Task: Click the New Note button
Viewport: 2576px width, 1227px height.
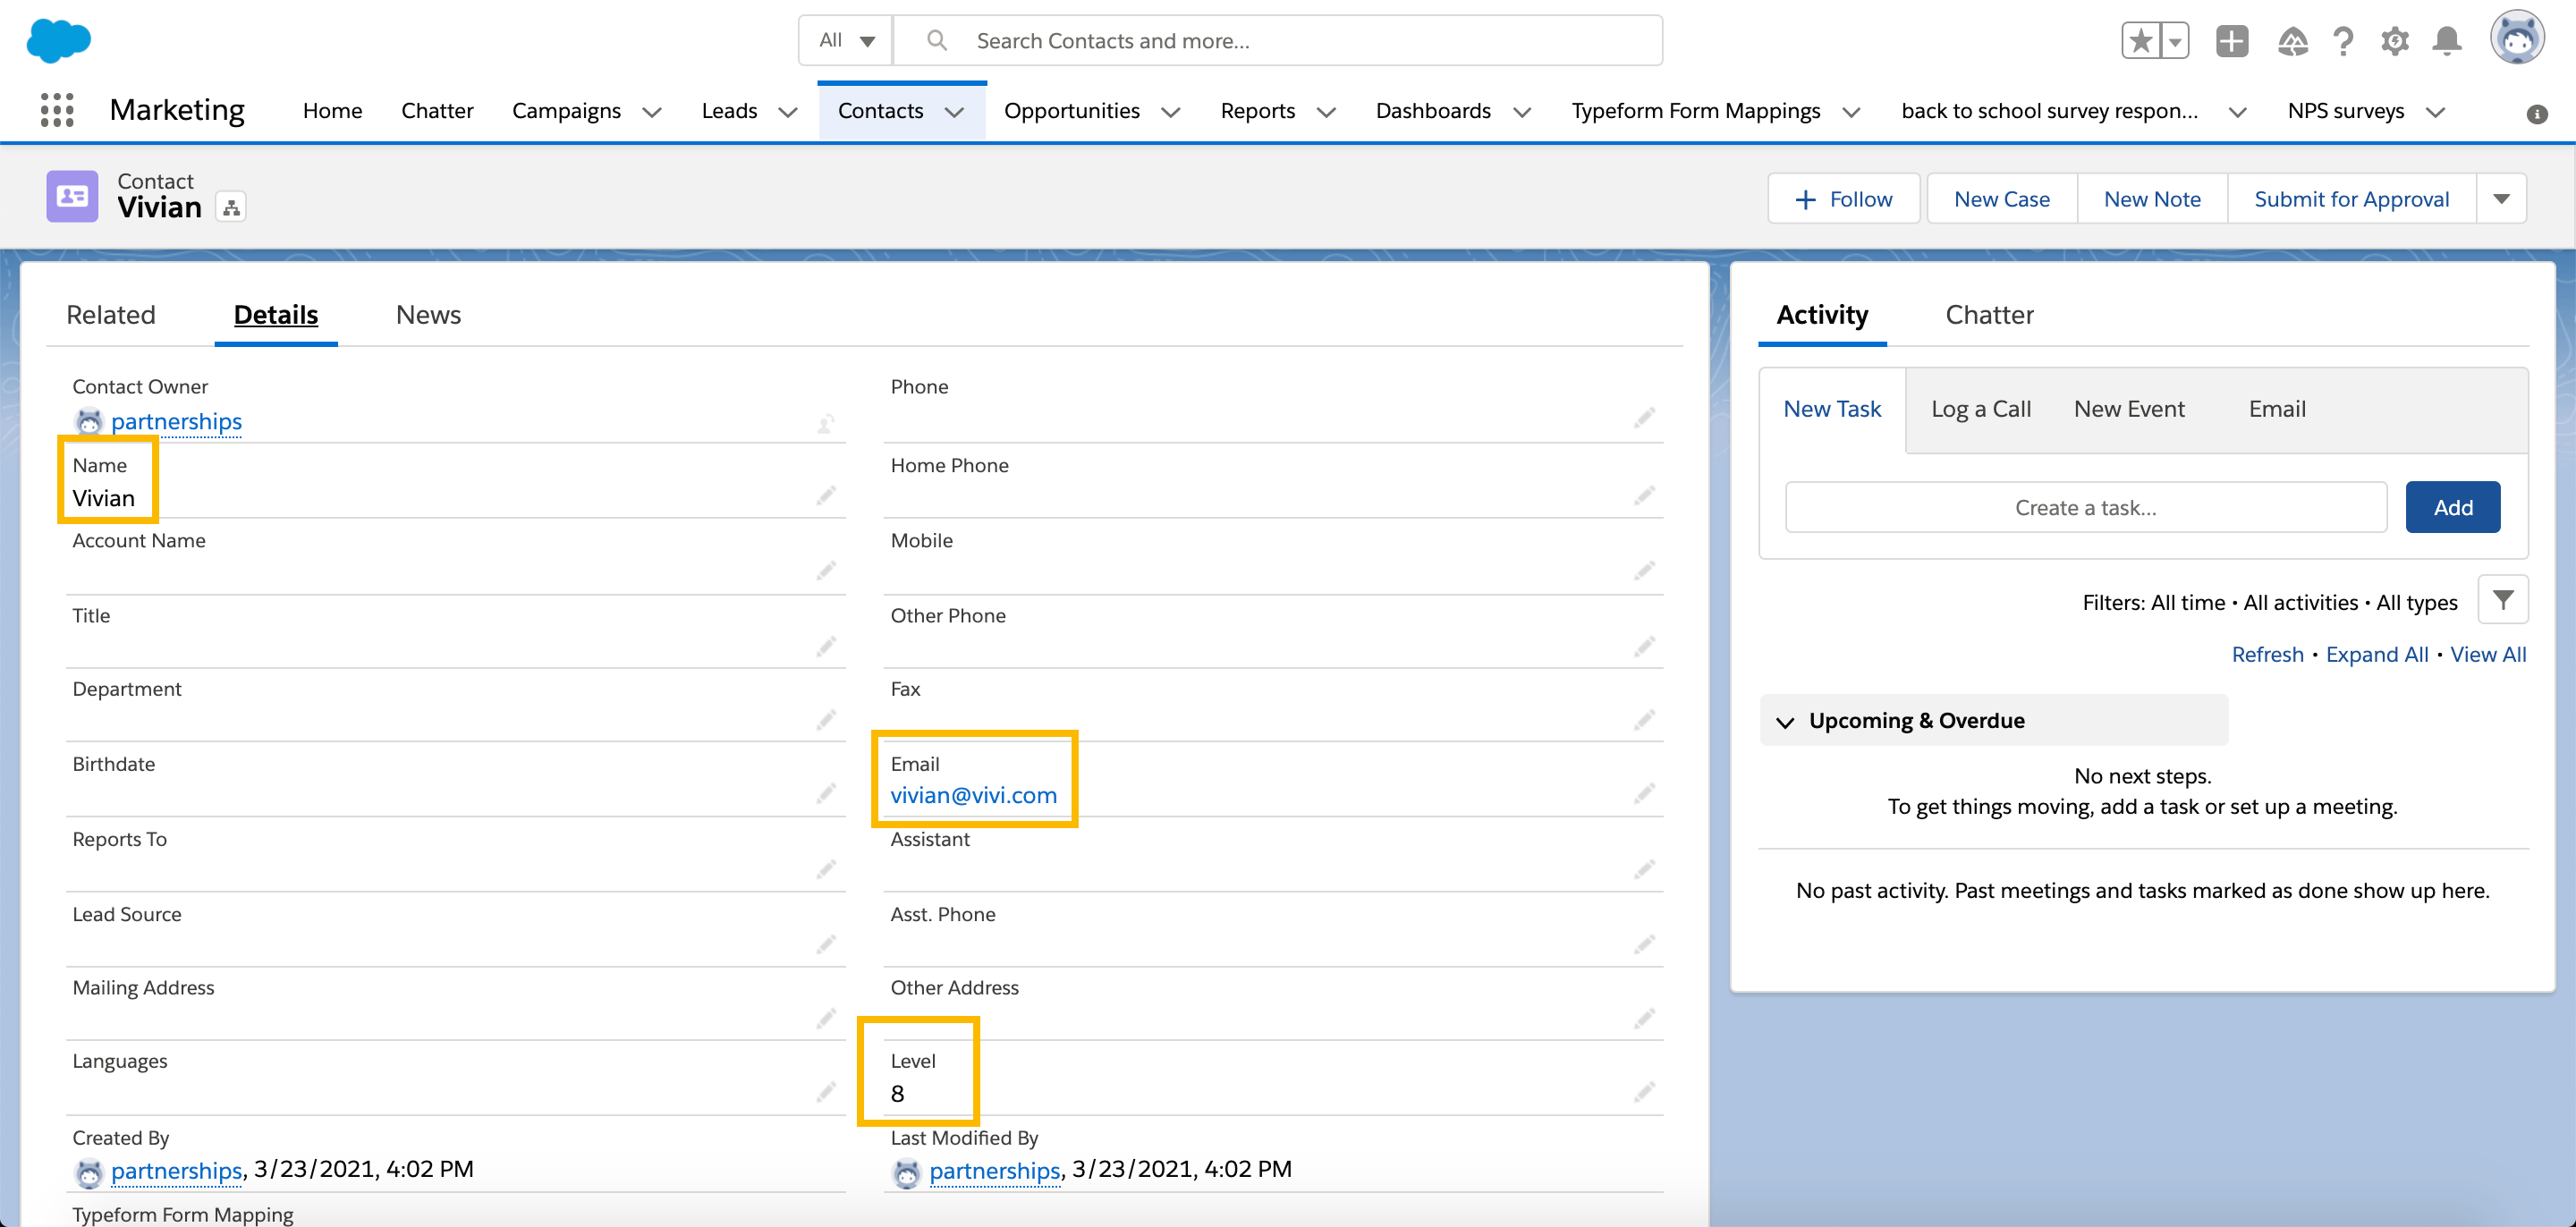Action: click(x=2152, y=198)
